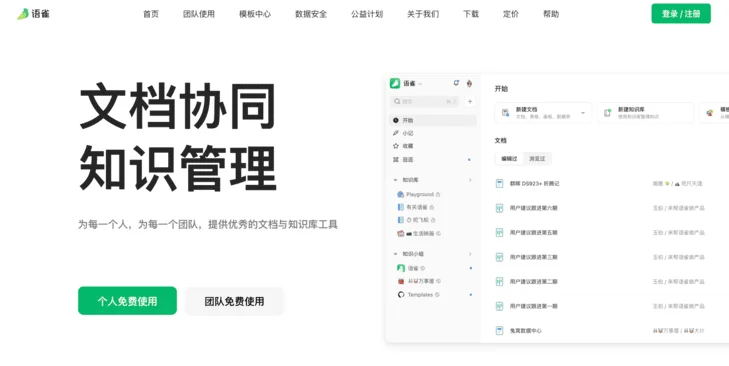Click the sheet icon for 用户建议跟进第一期
Image resolution: width=729 pixels, height=366 pixels.
(x=499, y=306)
